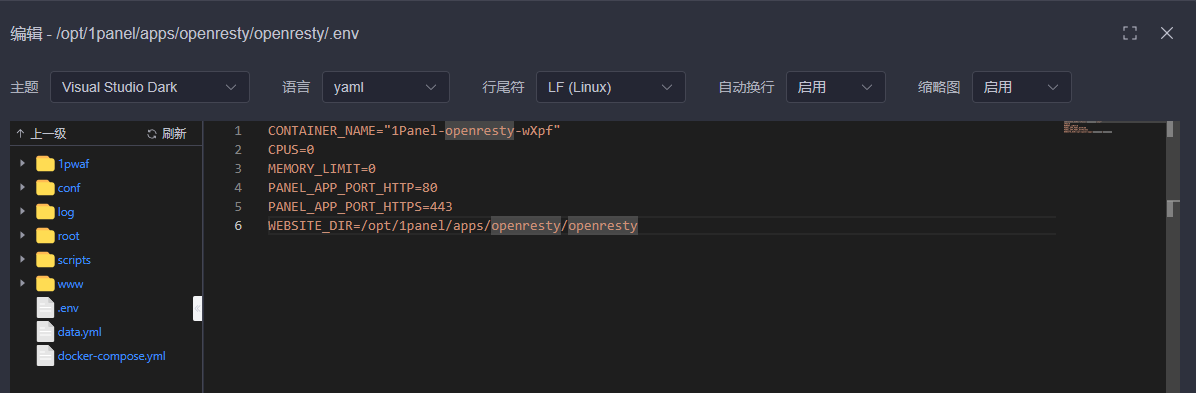
Task: Click the data.yml file icon
Action: (x=46, y=332)
